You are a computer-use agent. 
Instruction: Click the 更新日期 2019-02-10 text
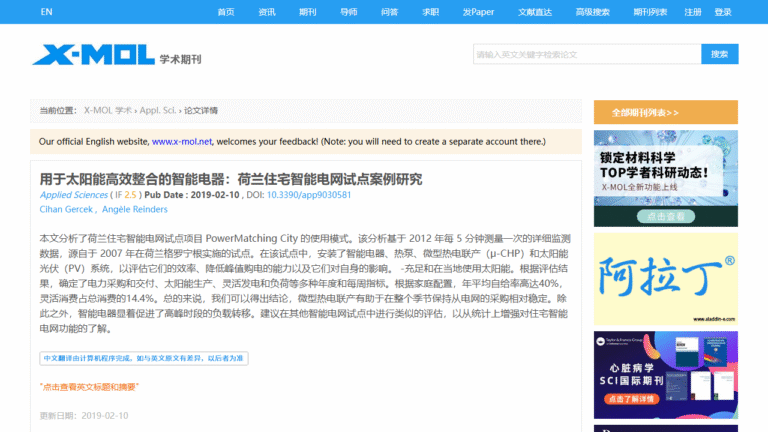[x=84, y=416]
